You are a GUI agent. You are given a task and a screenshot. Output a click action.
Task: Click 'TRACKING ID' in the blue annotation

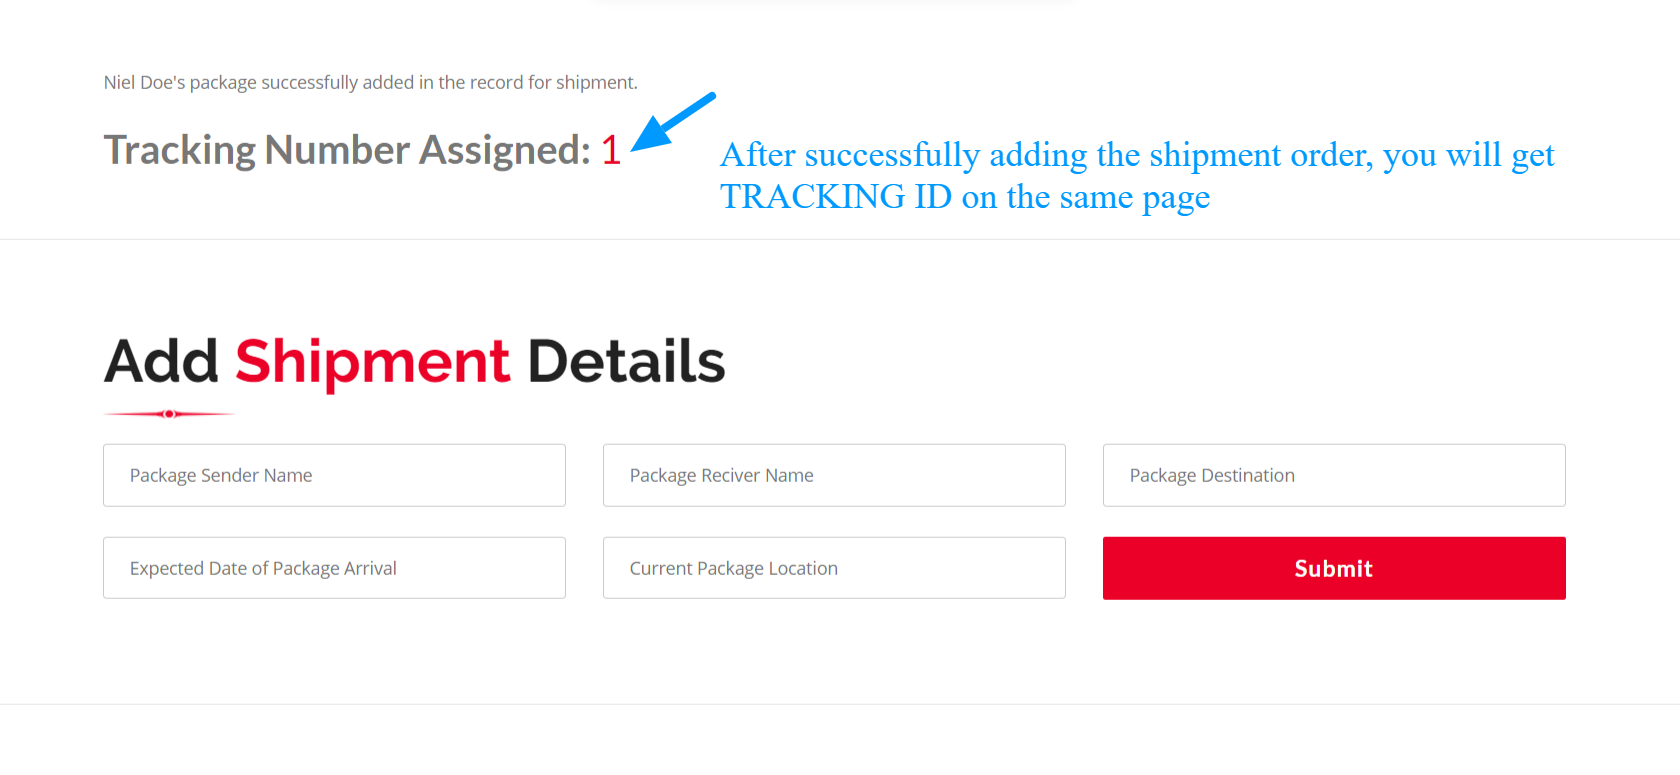click(x=836, y=197)
